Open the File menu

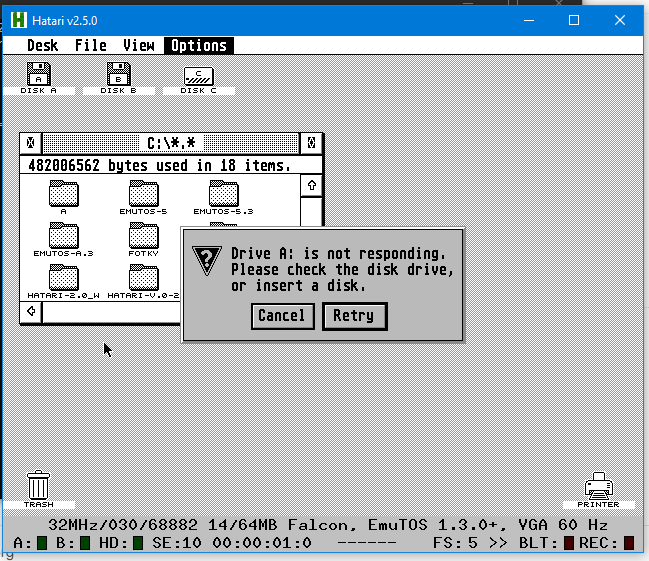(91, 45)
